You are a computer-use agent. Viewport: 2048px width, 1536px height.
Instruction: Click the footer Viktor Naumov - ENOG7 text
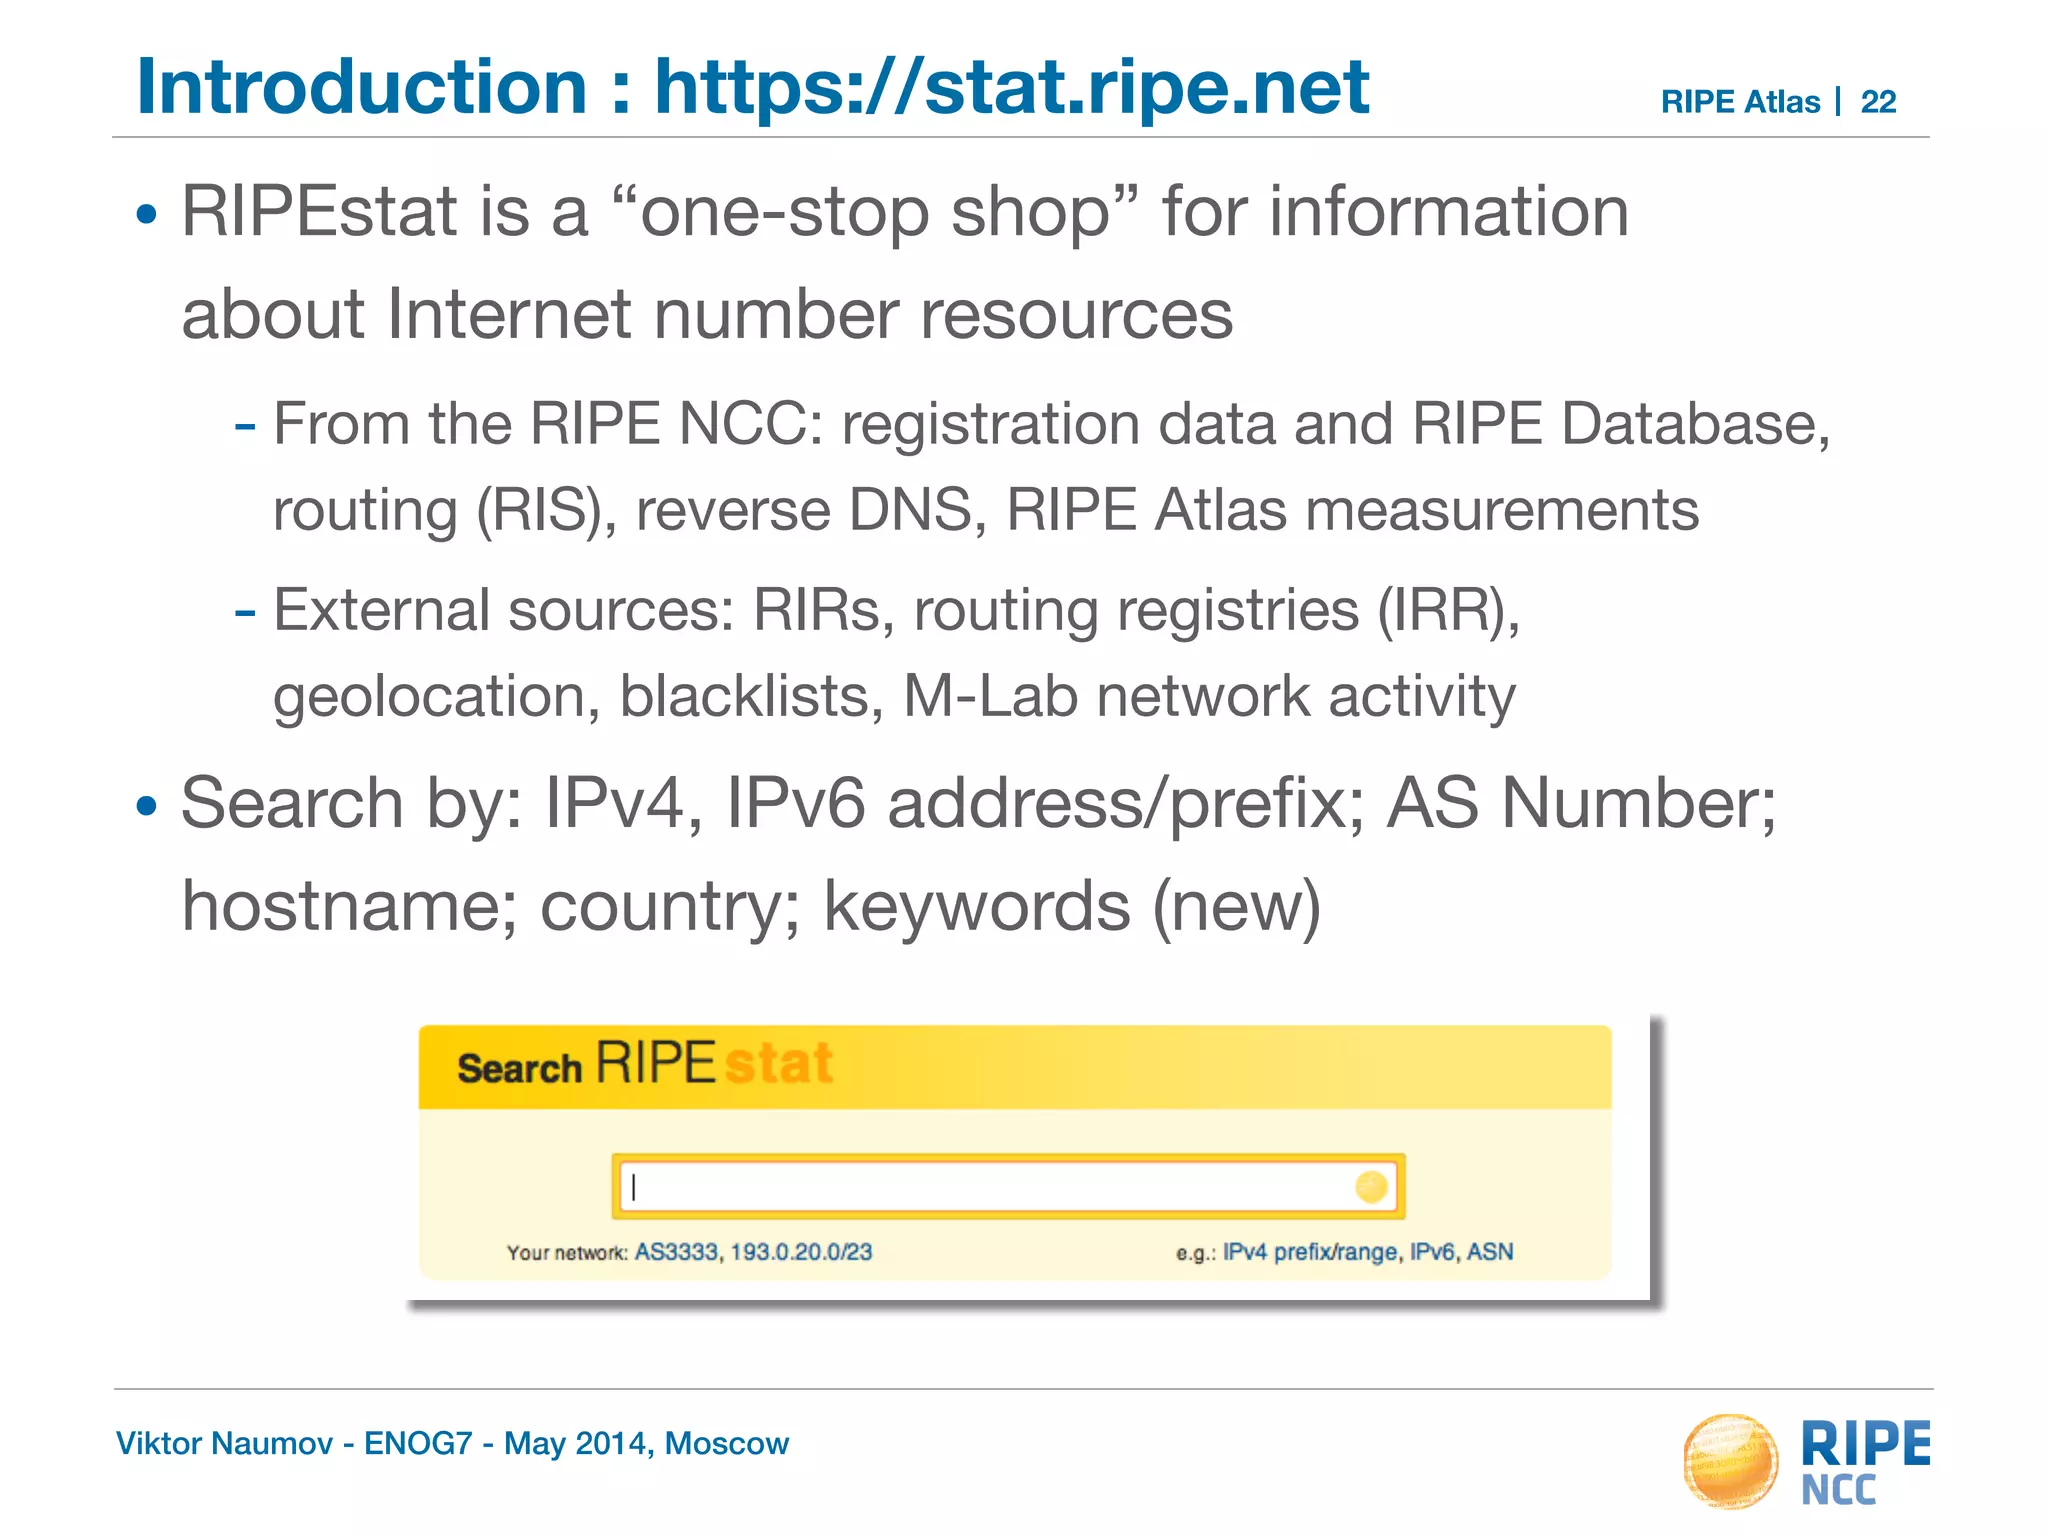452,1443
